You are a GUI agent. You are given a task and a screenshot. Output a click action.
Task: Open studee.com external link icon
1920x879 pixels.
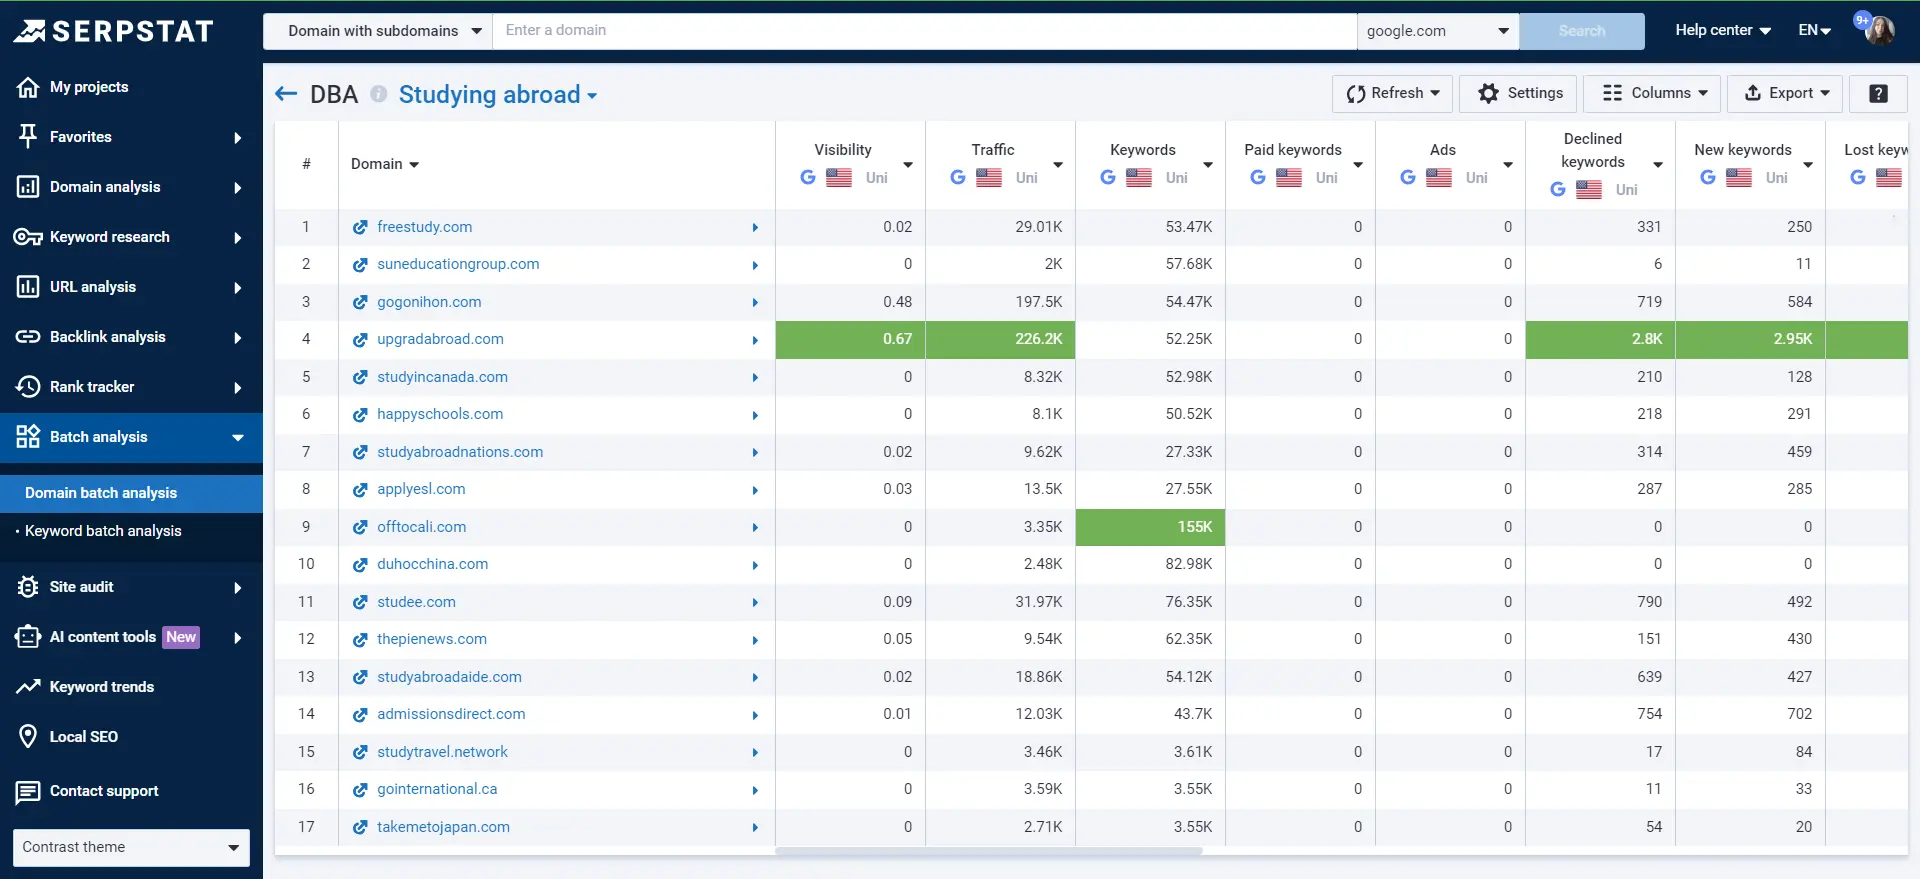pos(360,602)
